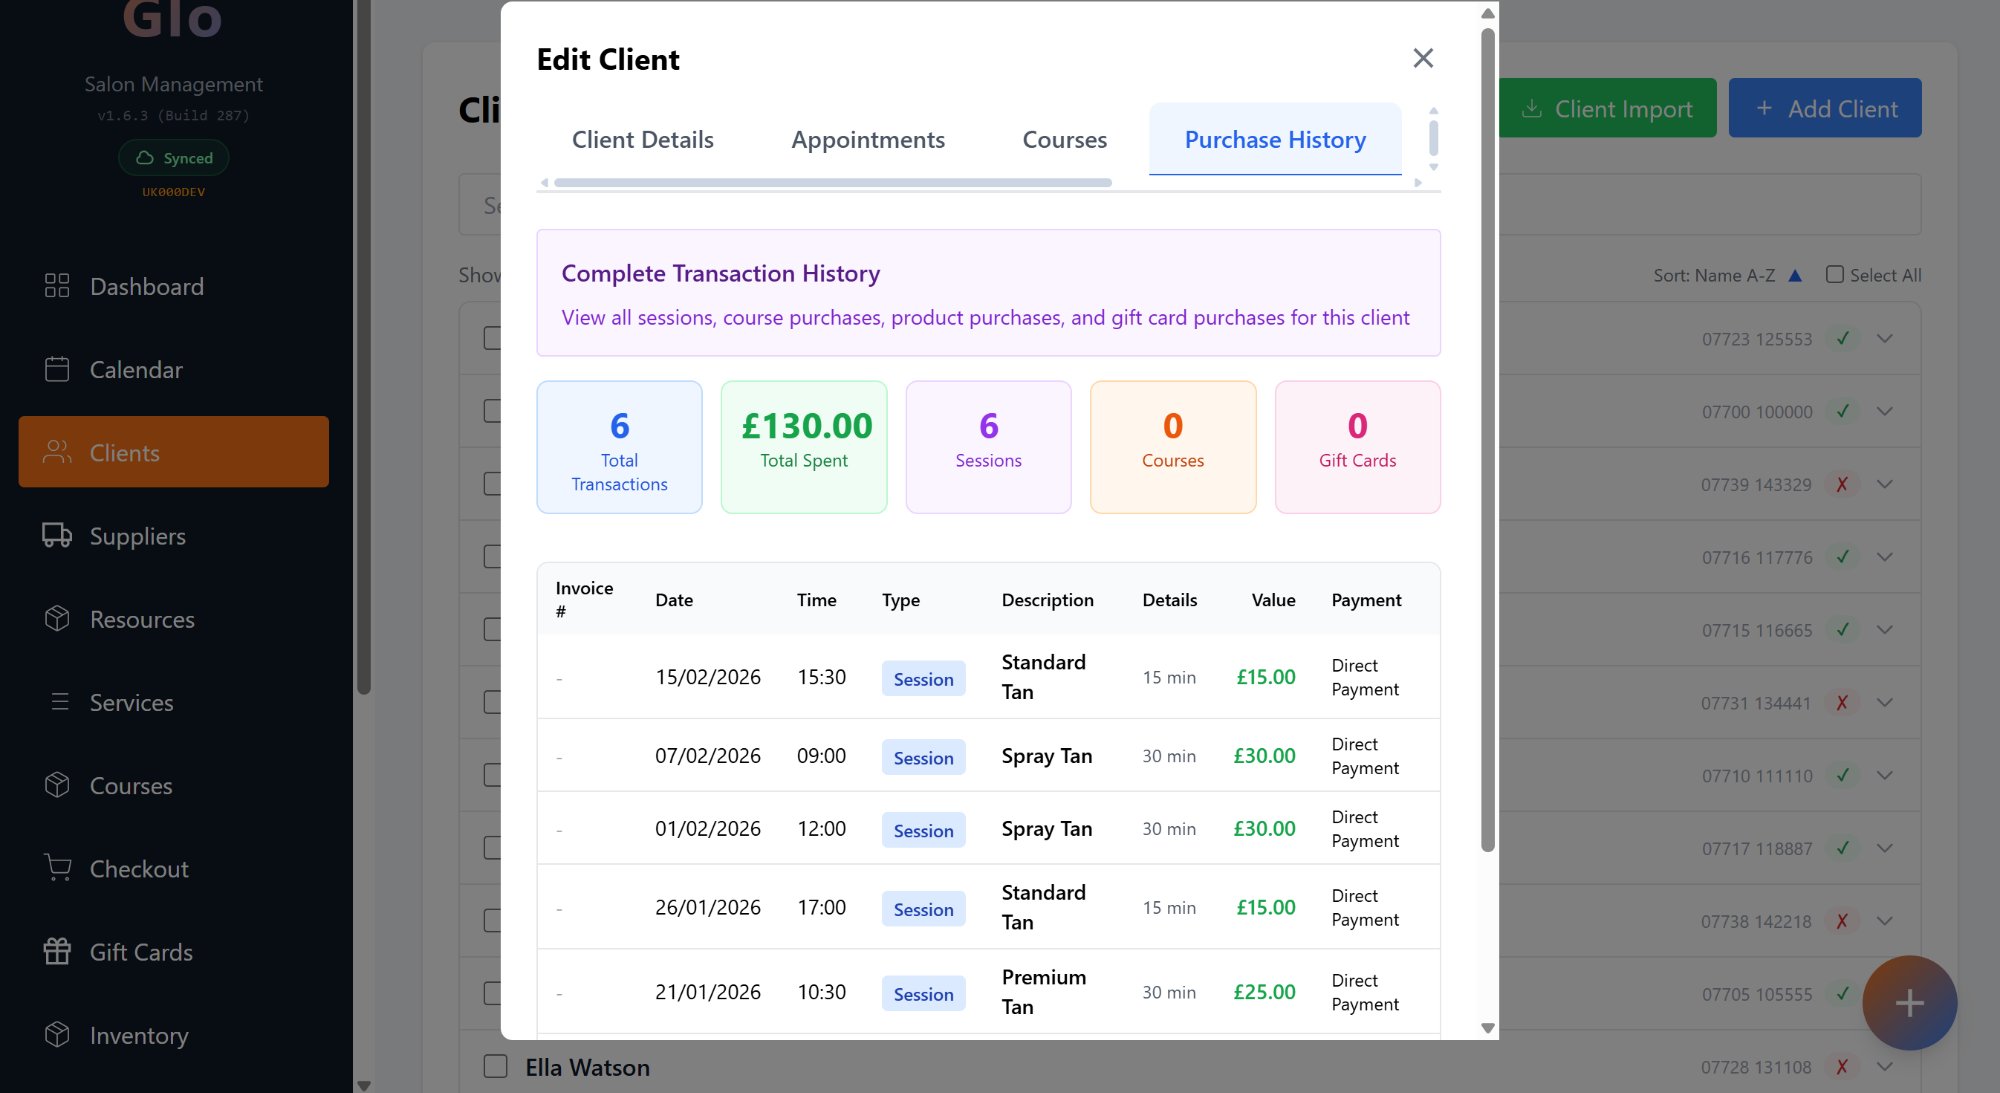Click the floating plus action button
Viewport: 2000px width, 1093px height.
click(x=1908, y=1002)
